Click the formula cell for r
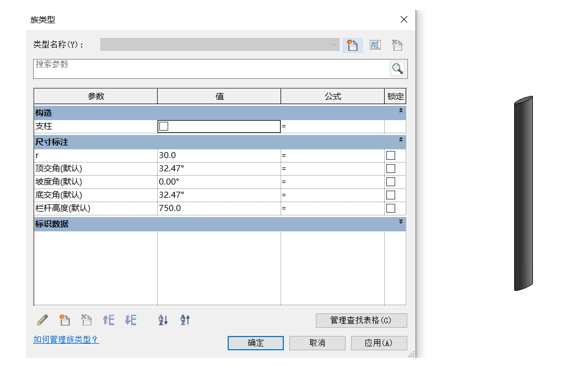585x367 pixels. coord(332,155)
